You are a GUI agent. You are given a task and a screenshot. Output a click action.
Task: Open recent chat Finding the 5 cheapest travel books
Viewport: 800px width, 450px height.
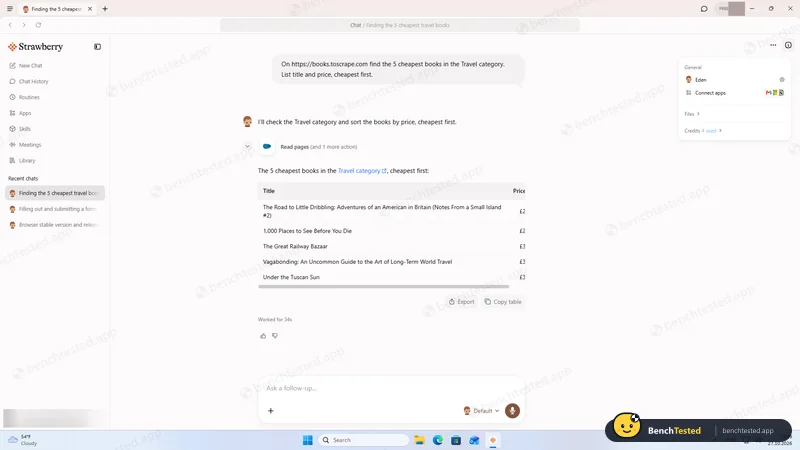coord(55,193)
